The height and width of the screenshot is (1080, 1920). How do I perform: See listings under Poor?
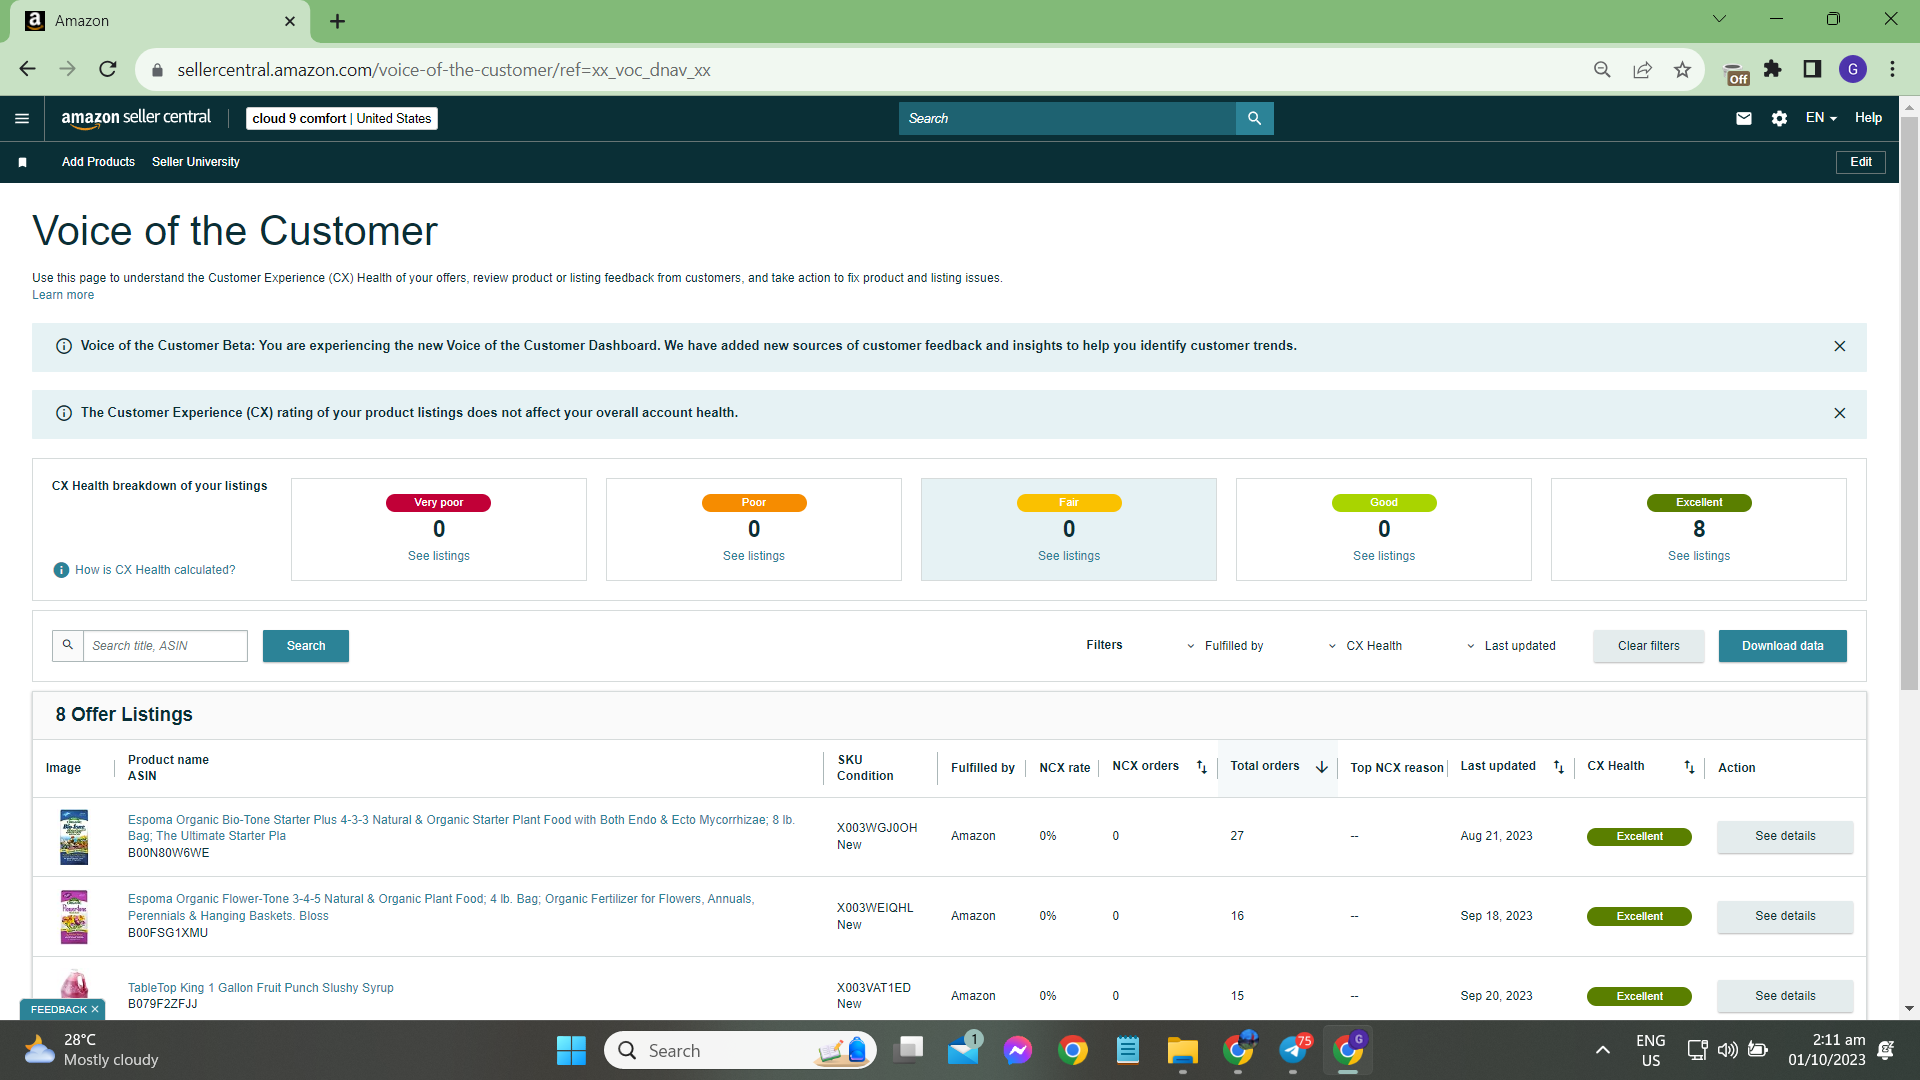pos(754,556)
